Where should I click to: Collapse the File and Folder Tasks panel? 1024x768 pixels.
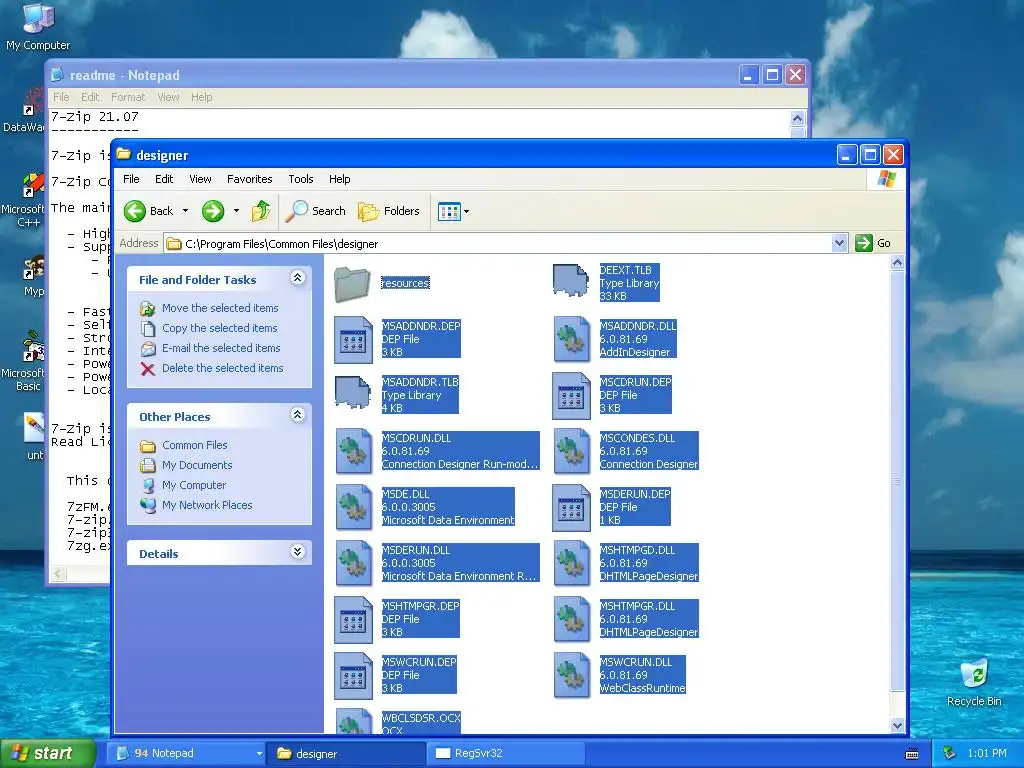pos(297,278)
